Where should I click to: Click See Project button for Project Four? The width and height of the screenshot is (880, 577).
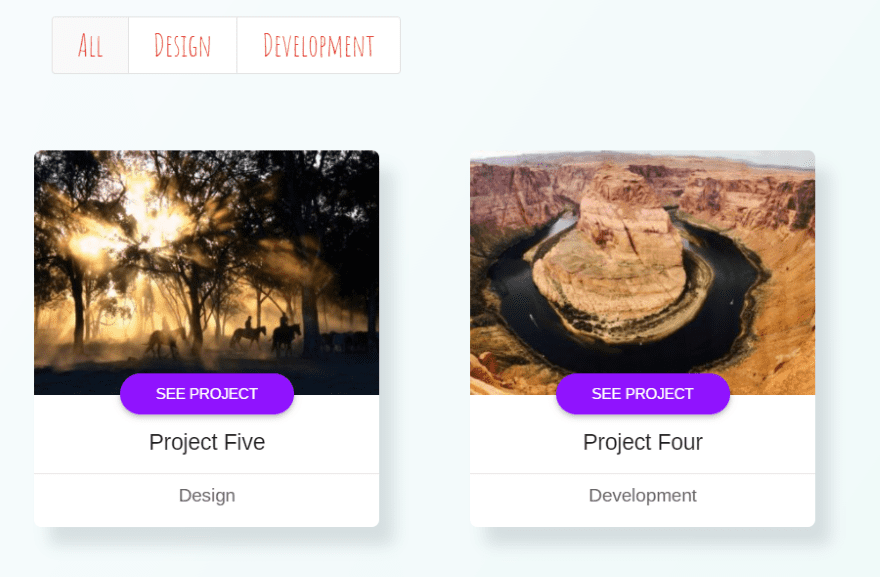point(643,393)
